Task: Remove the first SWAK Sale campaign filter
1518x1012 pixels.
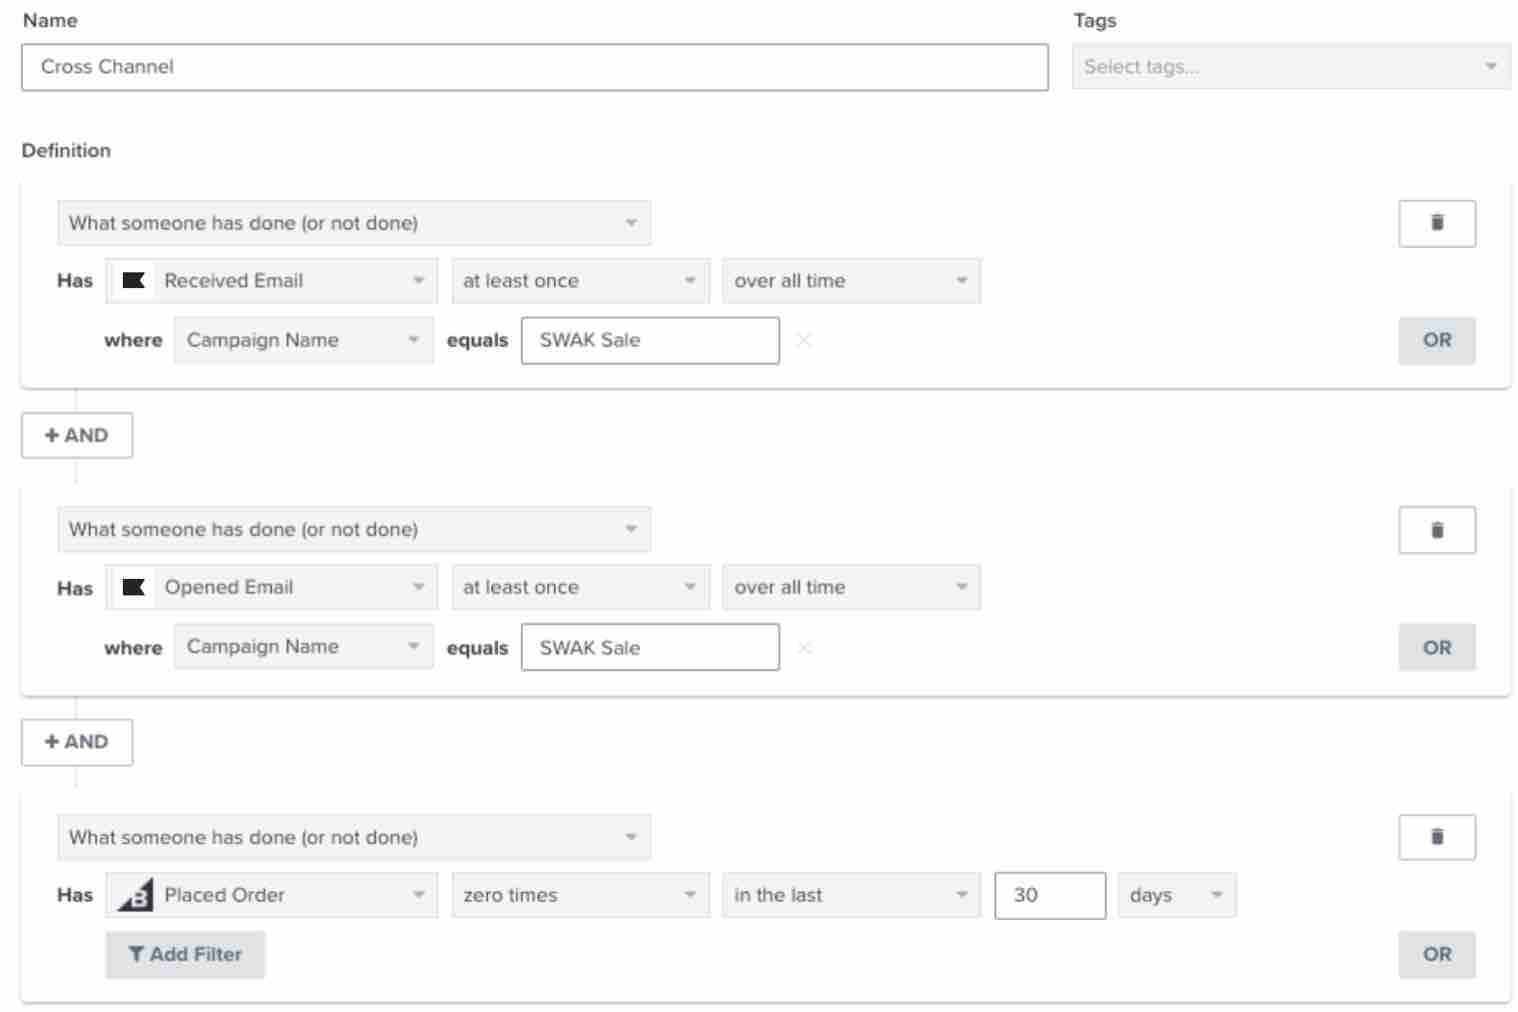Action: (806, 340)
